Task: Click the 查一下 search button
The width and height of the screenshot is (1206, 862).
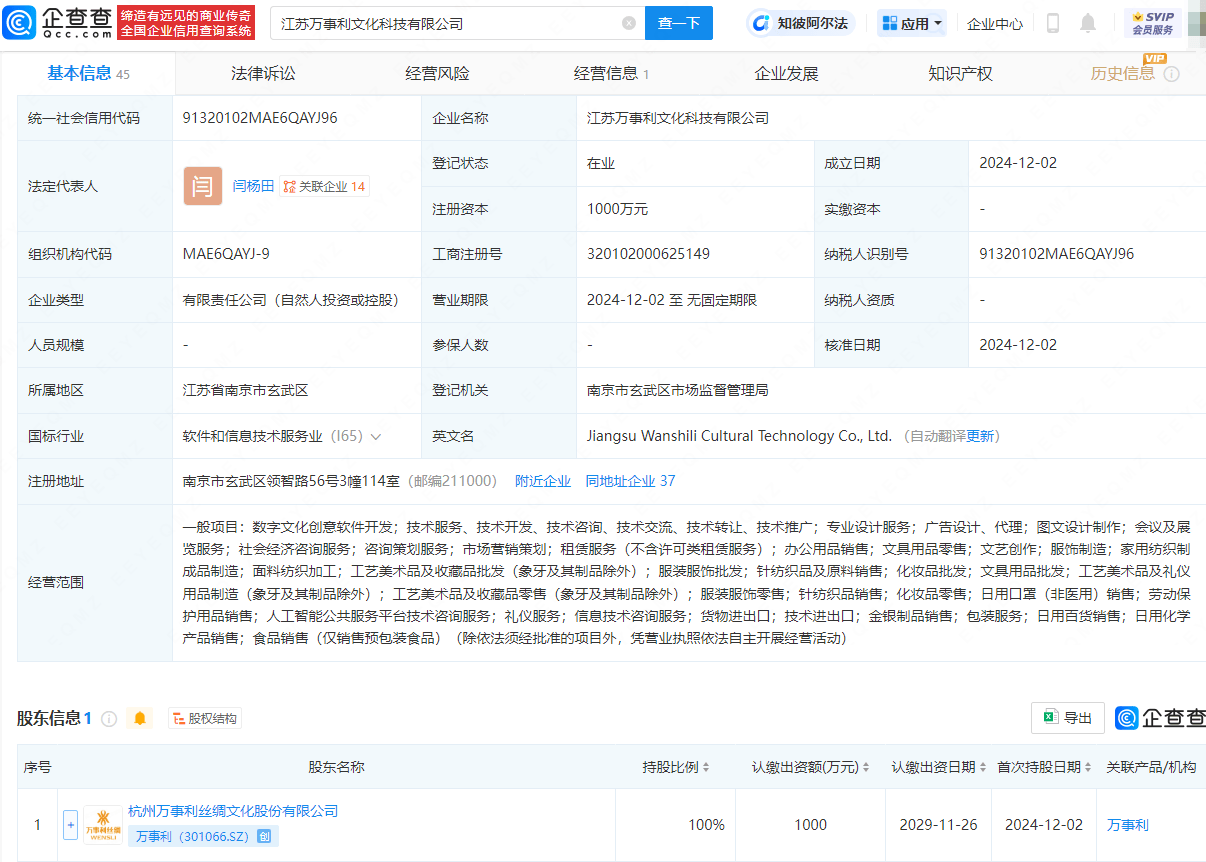Action: click(679, 23)
